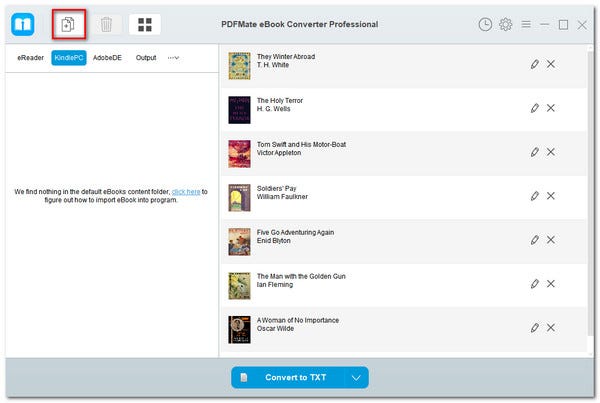This screenshot has width=600, height=403.
Task: Edit Tom Swift and His Motor-Boat
Action: click(535, 152)
